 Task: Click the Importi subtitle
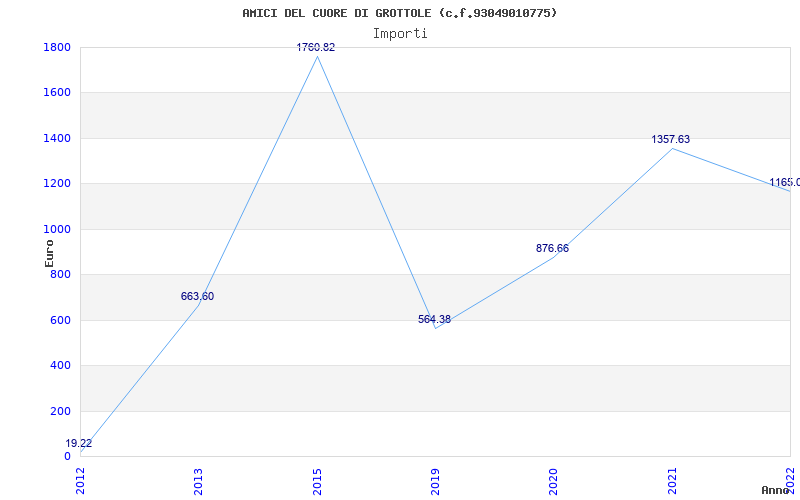(400, 34)
